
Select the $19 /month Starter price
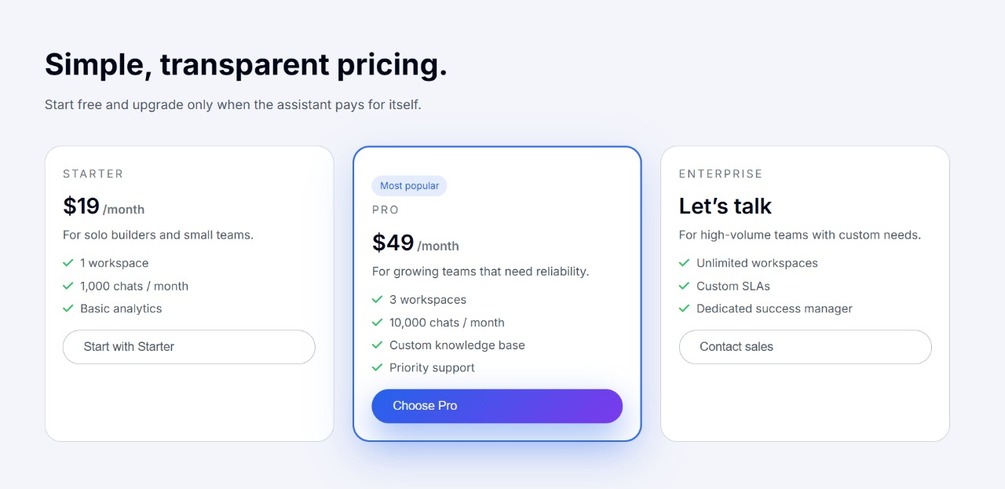(x=103, y=207)
